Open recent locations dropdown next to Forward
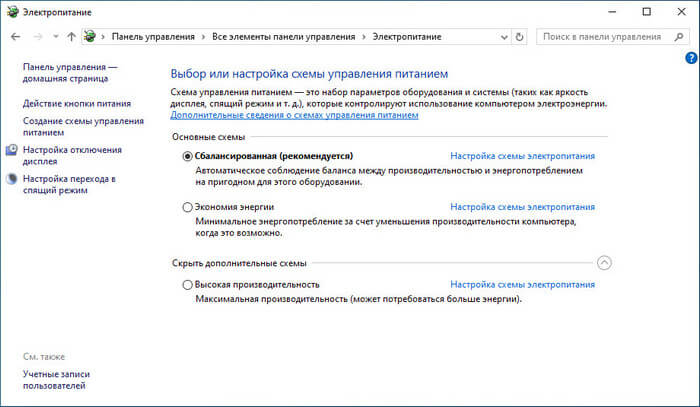Image resolution: width=700 pixels, height=407 pixels. (55, 37)
